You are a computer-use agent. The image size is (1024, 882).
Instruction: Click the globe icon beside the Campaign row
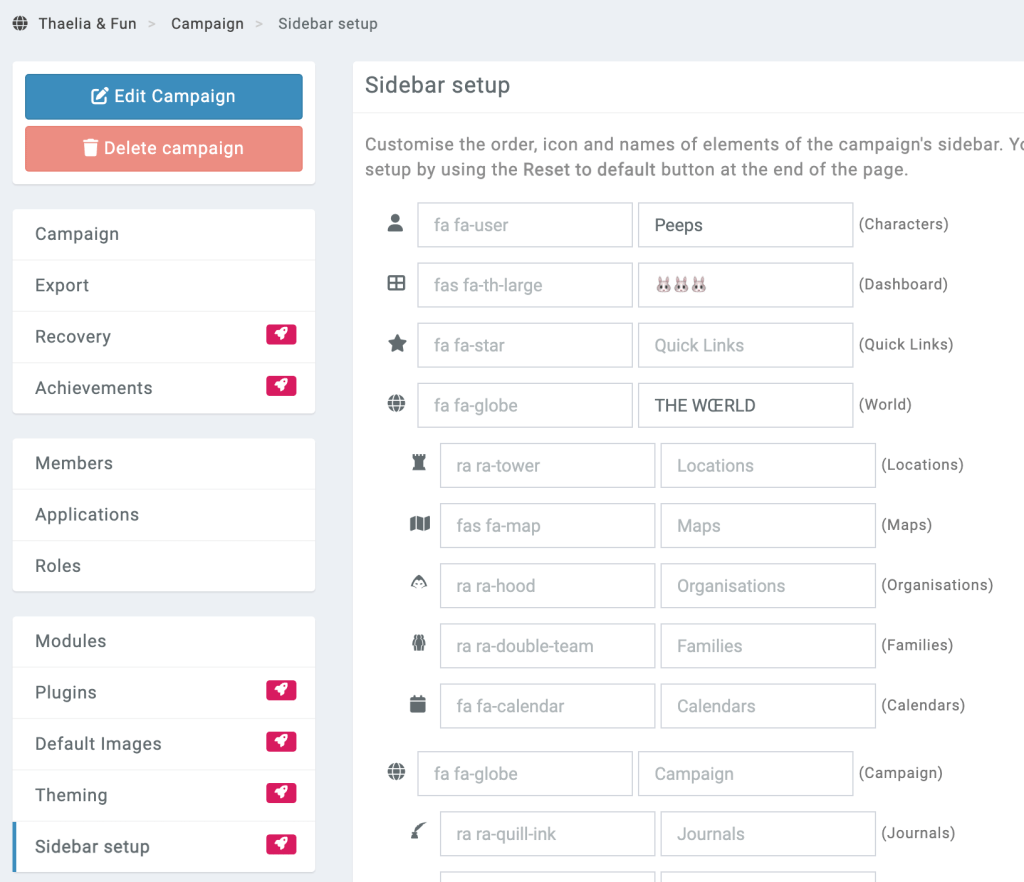(x=396, y=769)
